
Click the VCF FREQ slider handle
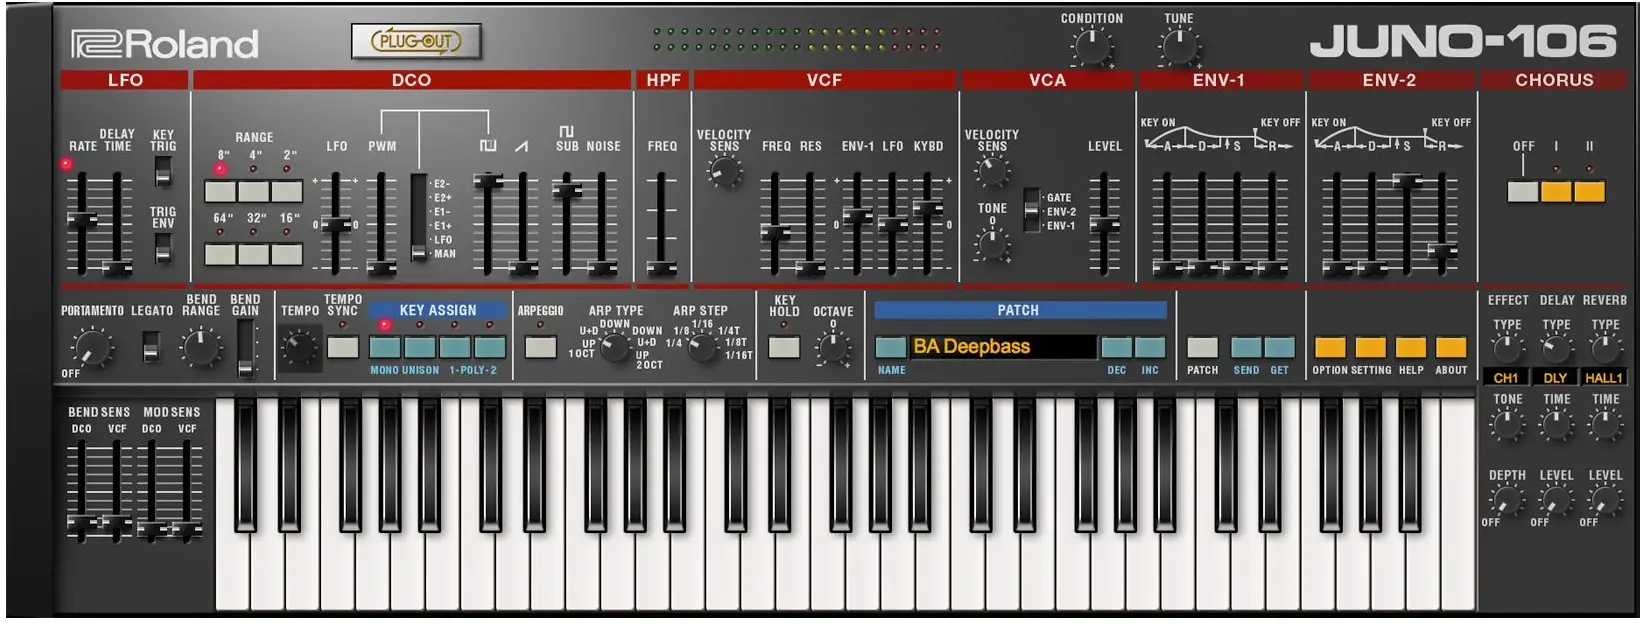pyautogui.click(x=775, y=233)
